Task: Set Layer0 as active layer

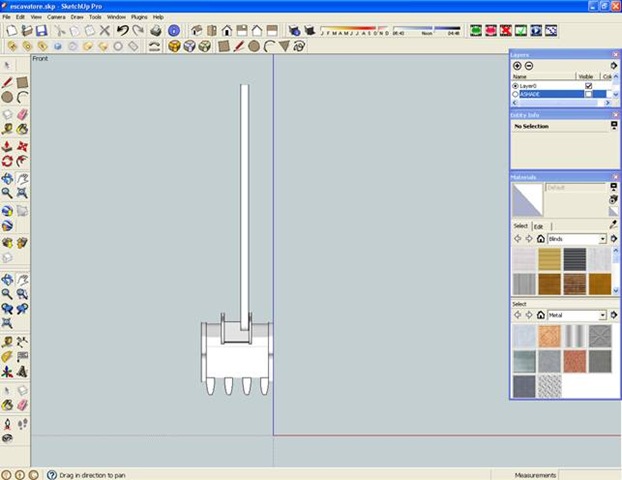Action: click(515, 86)
